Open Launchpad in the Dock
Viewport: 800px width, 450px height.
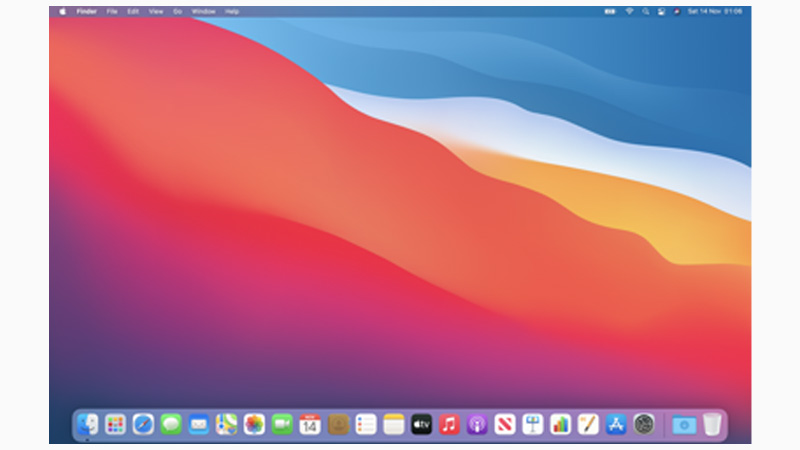coord(115,424)
